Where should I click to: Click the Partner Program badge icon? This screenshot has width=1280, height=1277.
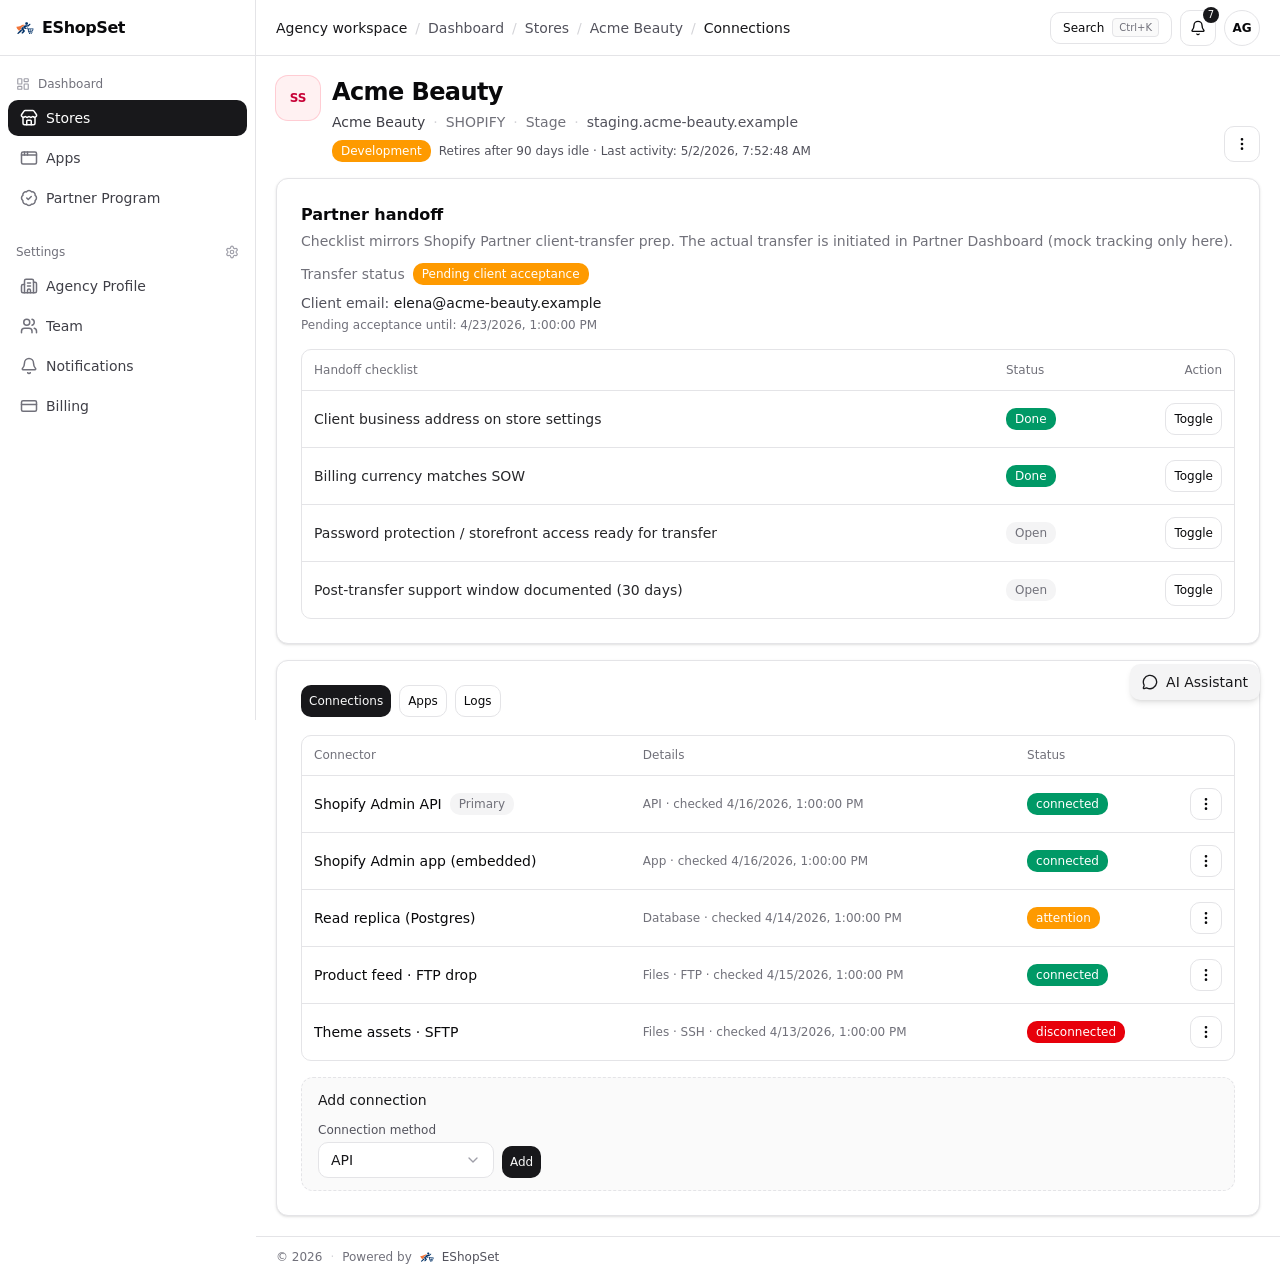click(29, 198)
